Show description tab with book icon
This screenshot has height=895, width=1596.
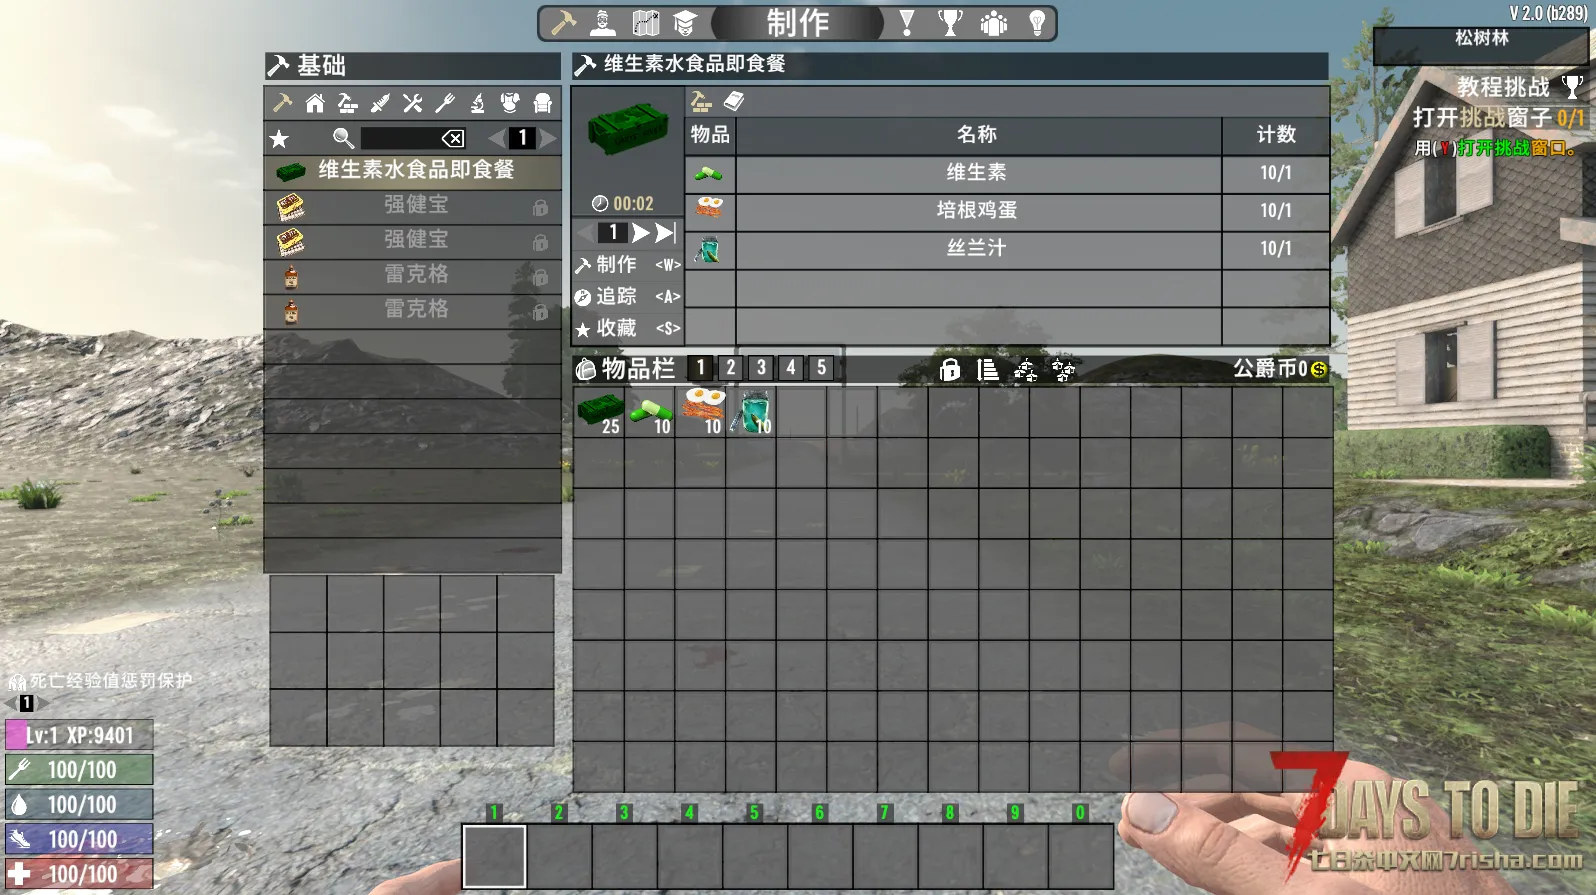734,101
